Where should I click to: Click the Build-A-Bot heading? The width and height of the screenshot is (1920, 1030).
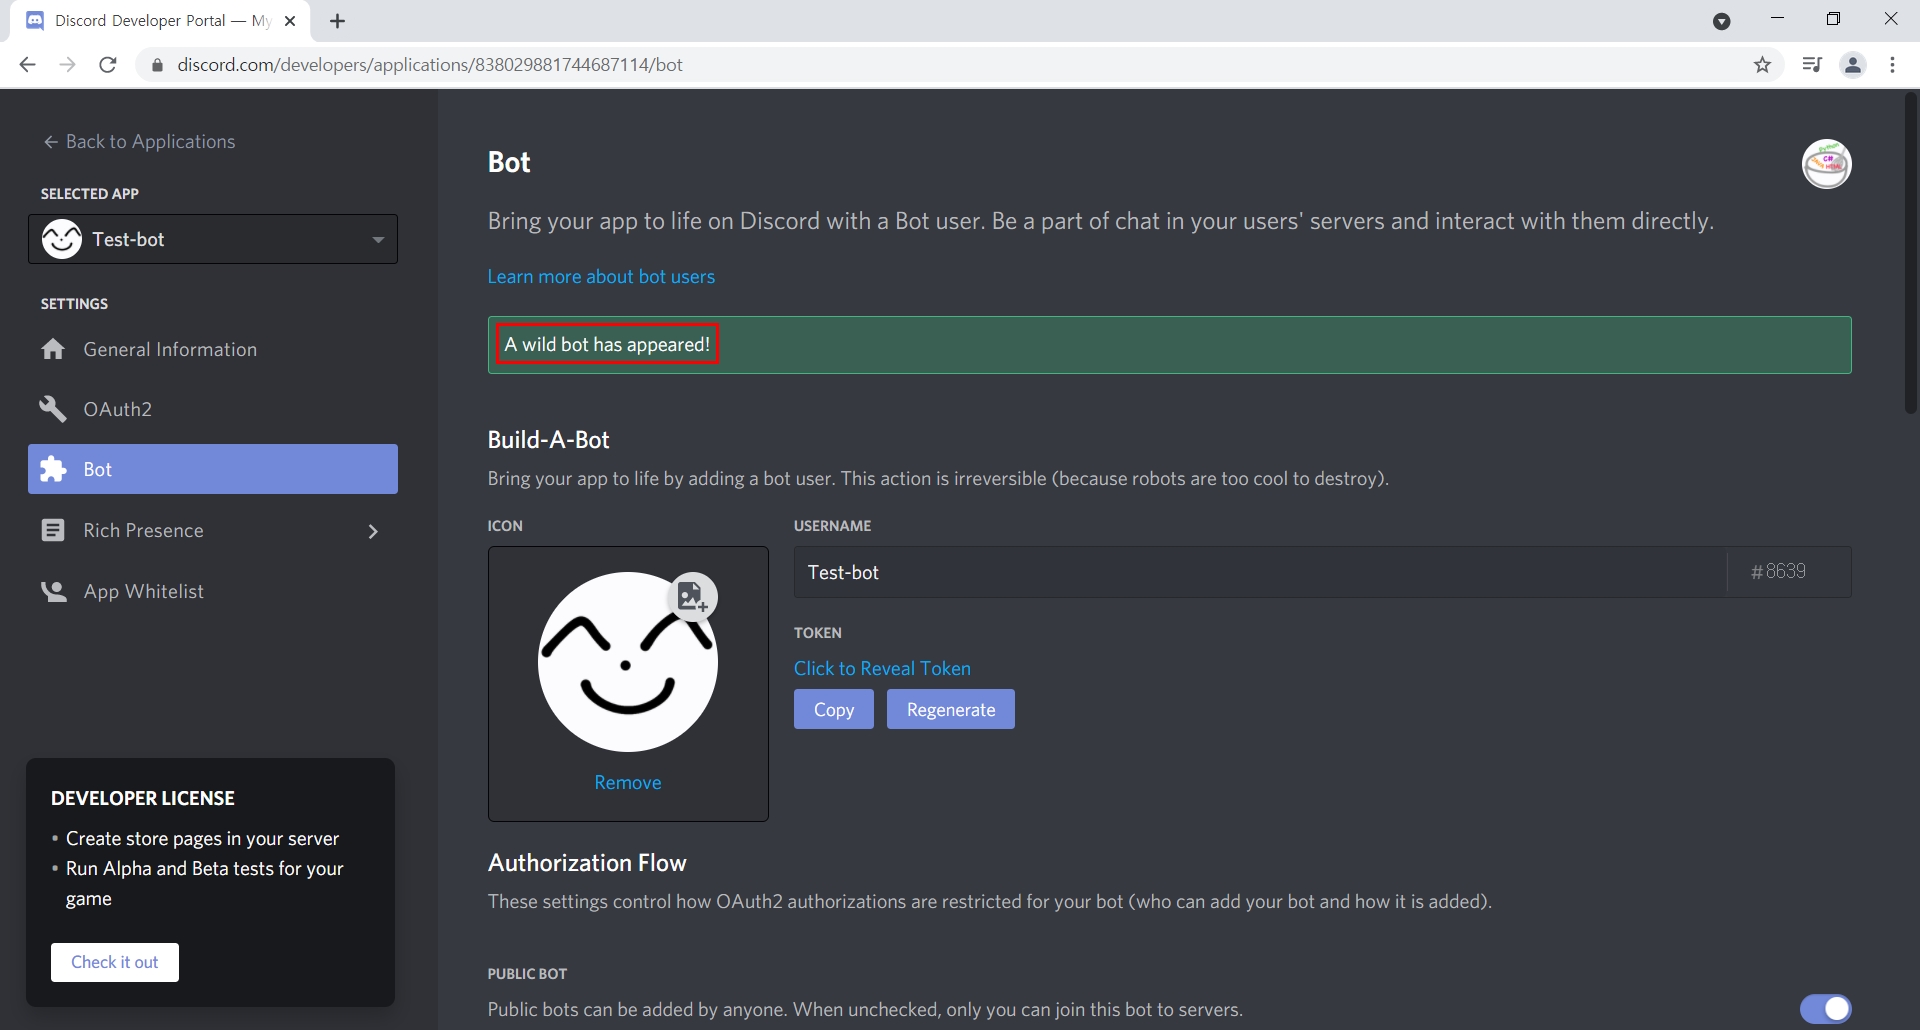tap(548, 440)
